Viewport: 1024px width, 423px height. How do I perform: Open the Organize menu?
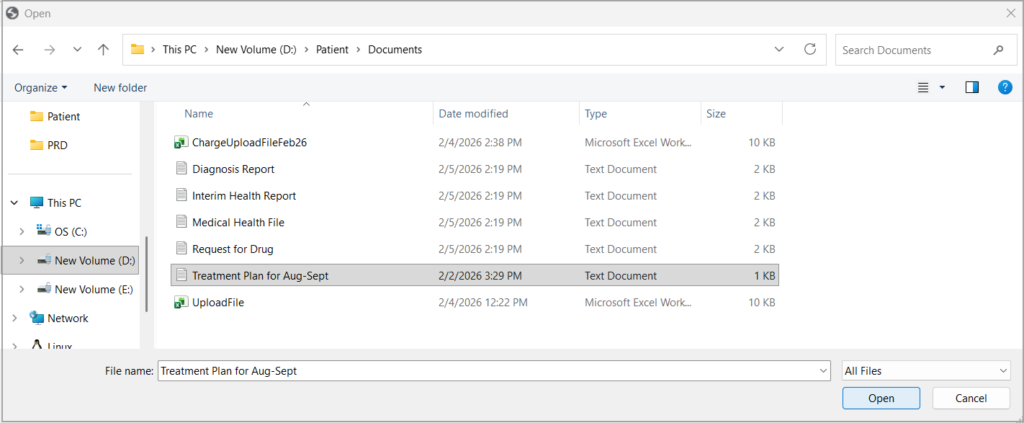tap(41, 88)
